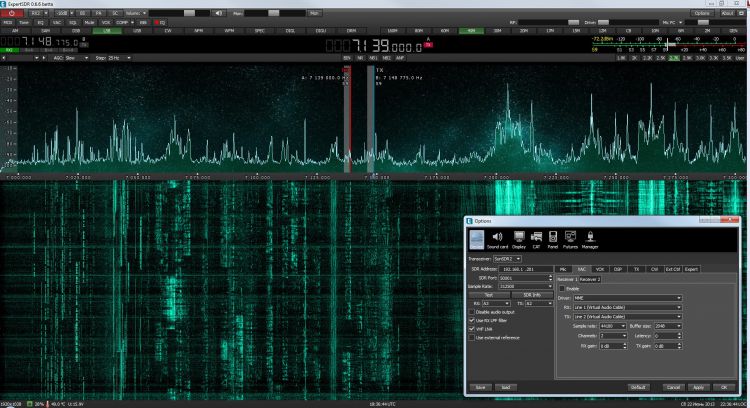
Task: Select the CW mode button
Action: pyautogui.click(x=168, y=31)
